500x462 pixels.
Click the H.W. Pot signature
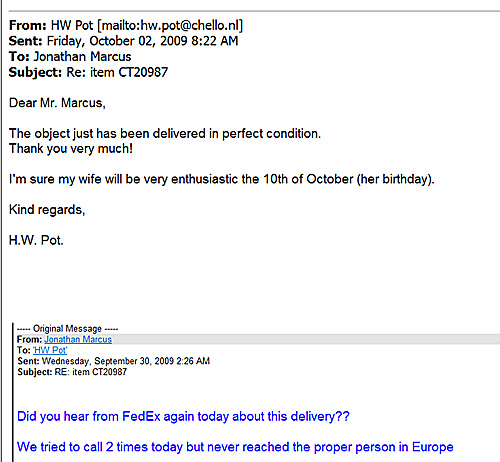tap(36, 240)
